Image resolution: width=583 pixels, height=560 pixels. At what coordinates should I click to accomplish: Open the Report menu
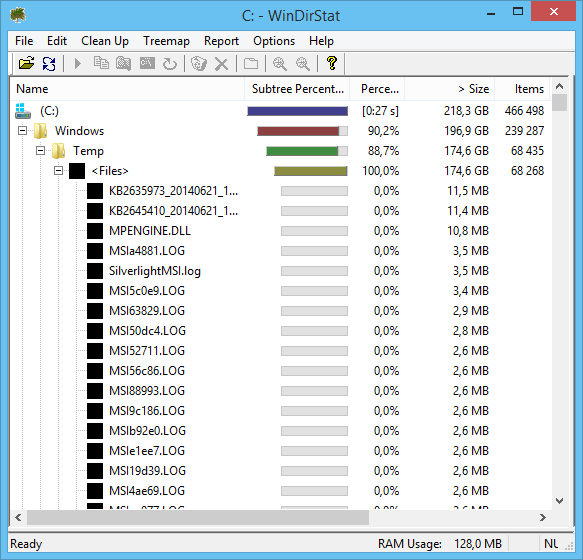click(221, 41)
